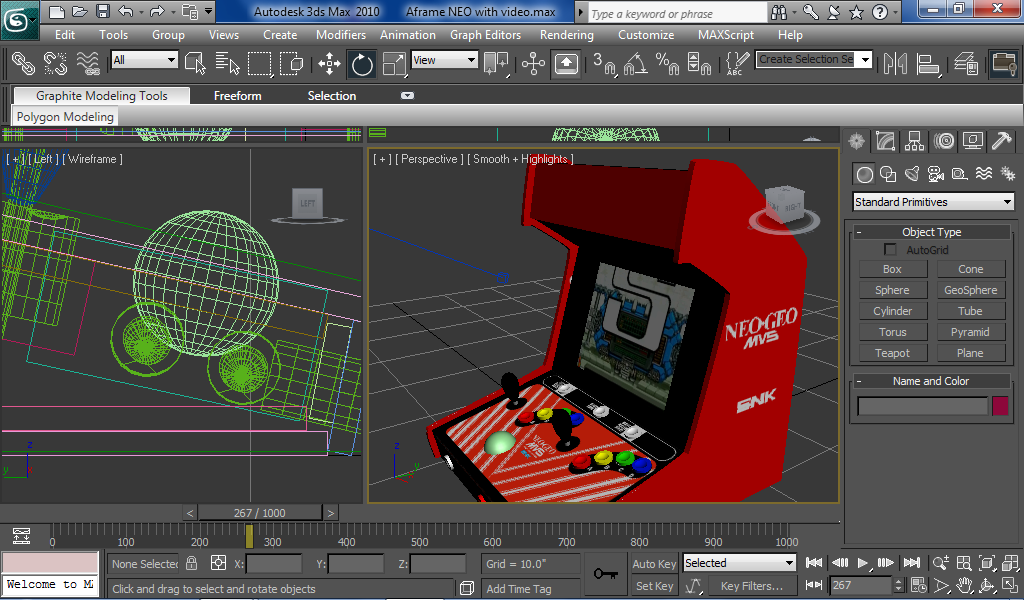Click the Mirror tool
This screenshot has height=600, width=1024.
tap(895, 63)
